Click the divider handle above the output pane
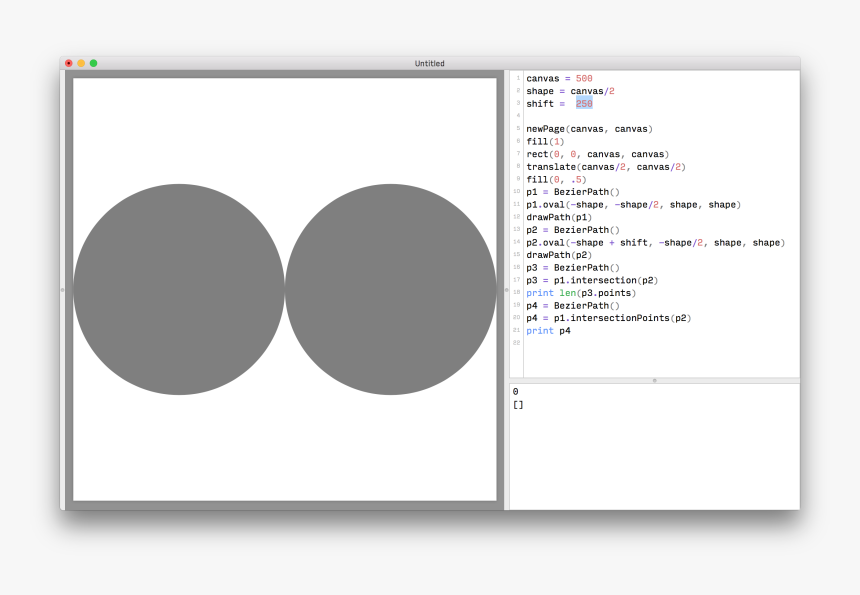 [655, 380]
